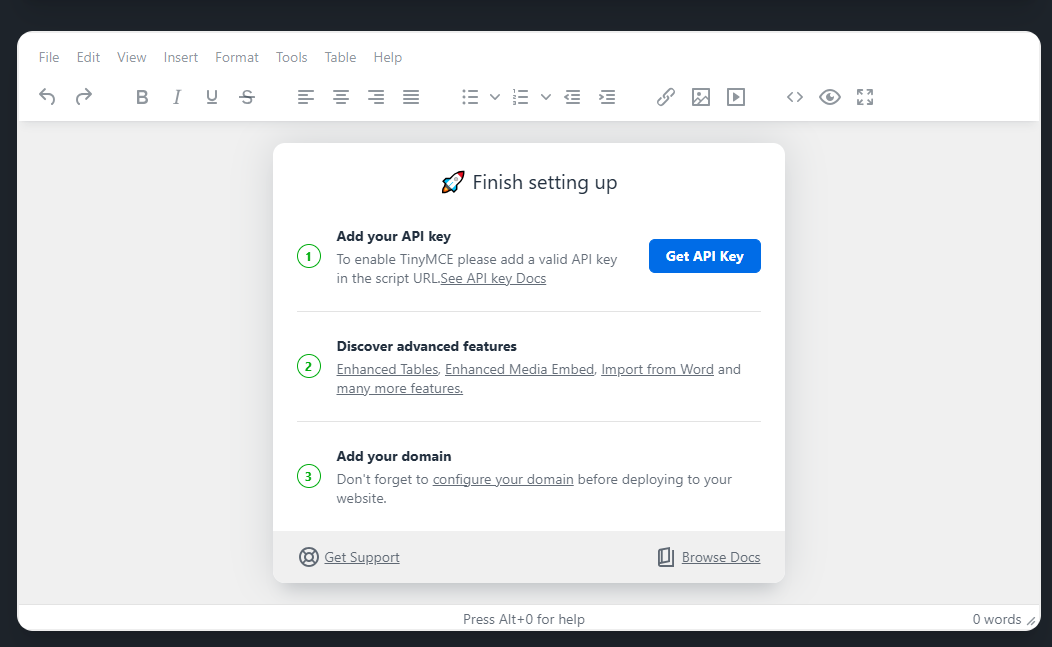Enter fullscreen mode with the expand icon
The image size is (1052, 647).
[865, 97]
